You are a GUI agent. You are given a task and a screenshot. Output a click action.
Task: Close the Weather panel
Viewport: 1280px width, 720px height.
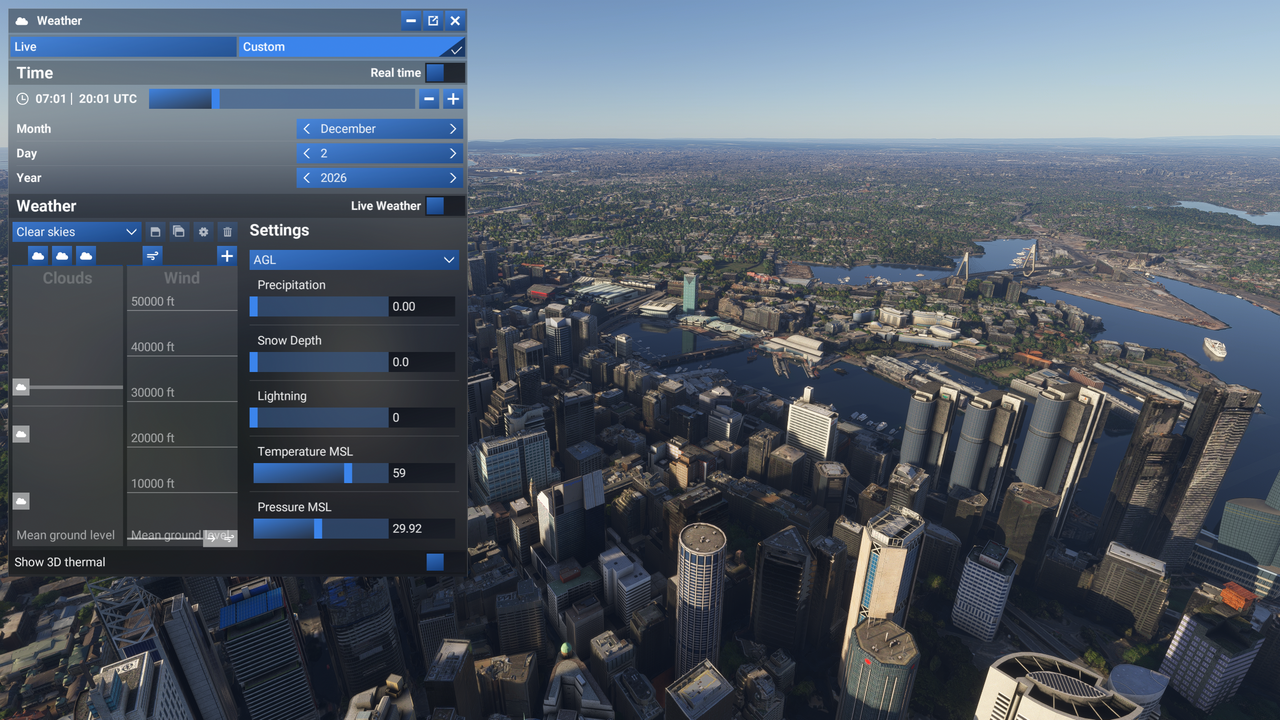(455, 21)
